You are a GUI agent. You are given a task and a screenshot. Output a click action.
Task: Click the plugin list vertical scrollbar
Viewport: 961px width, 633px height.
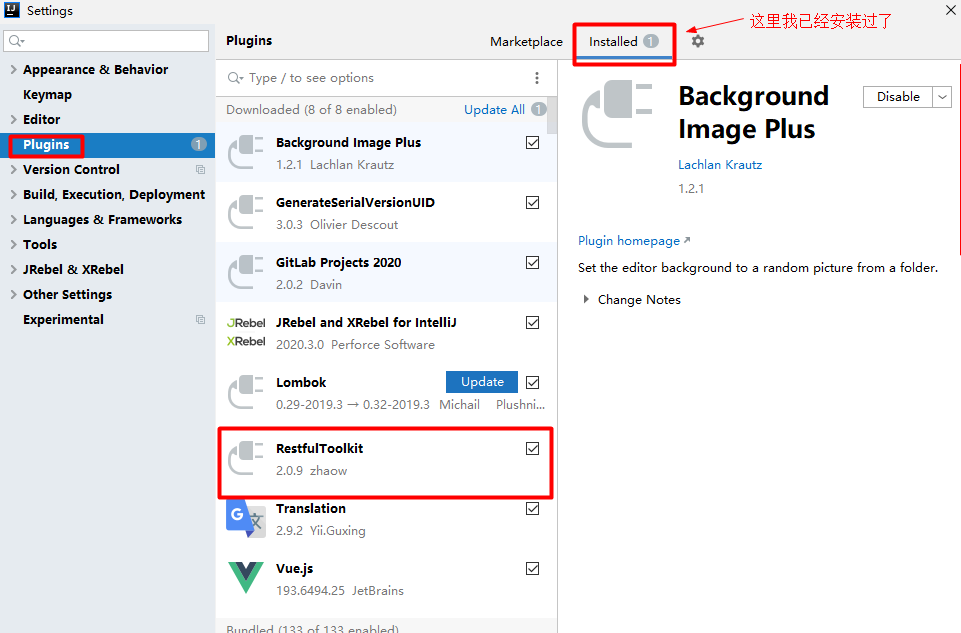tap(552, 115)
